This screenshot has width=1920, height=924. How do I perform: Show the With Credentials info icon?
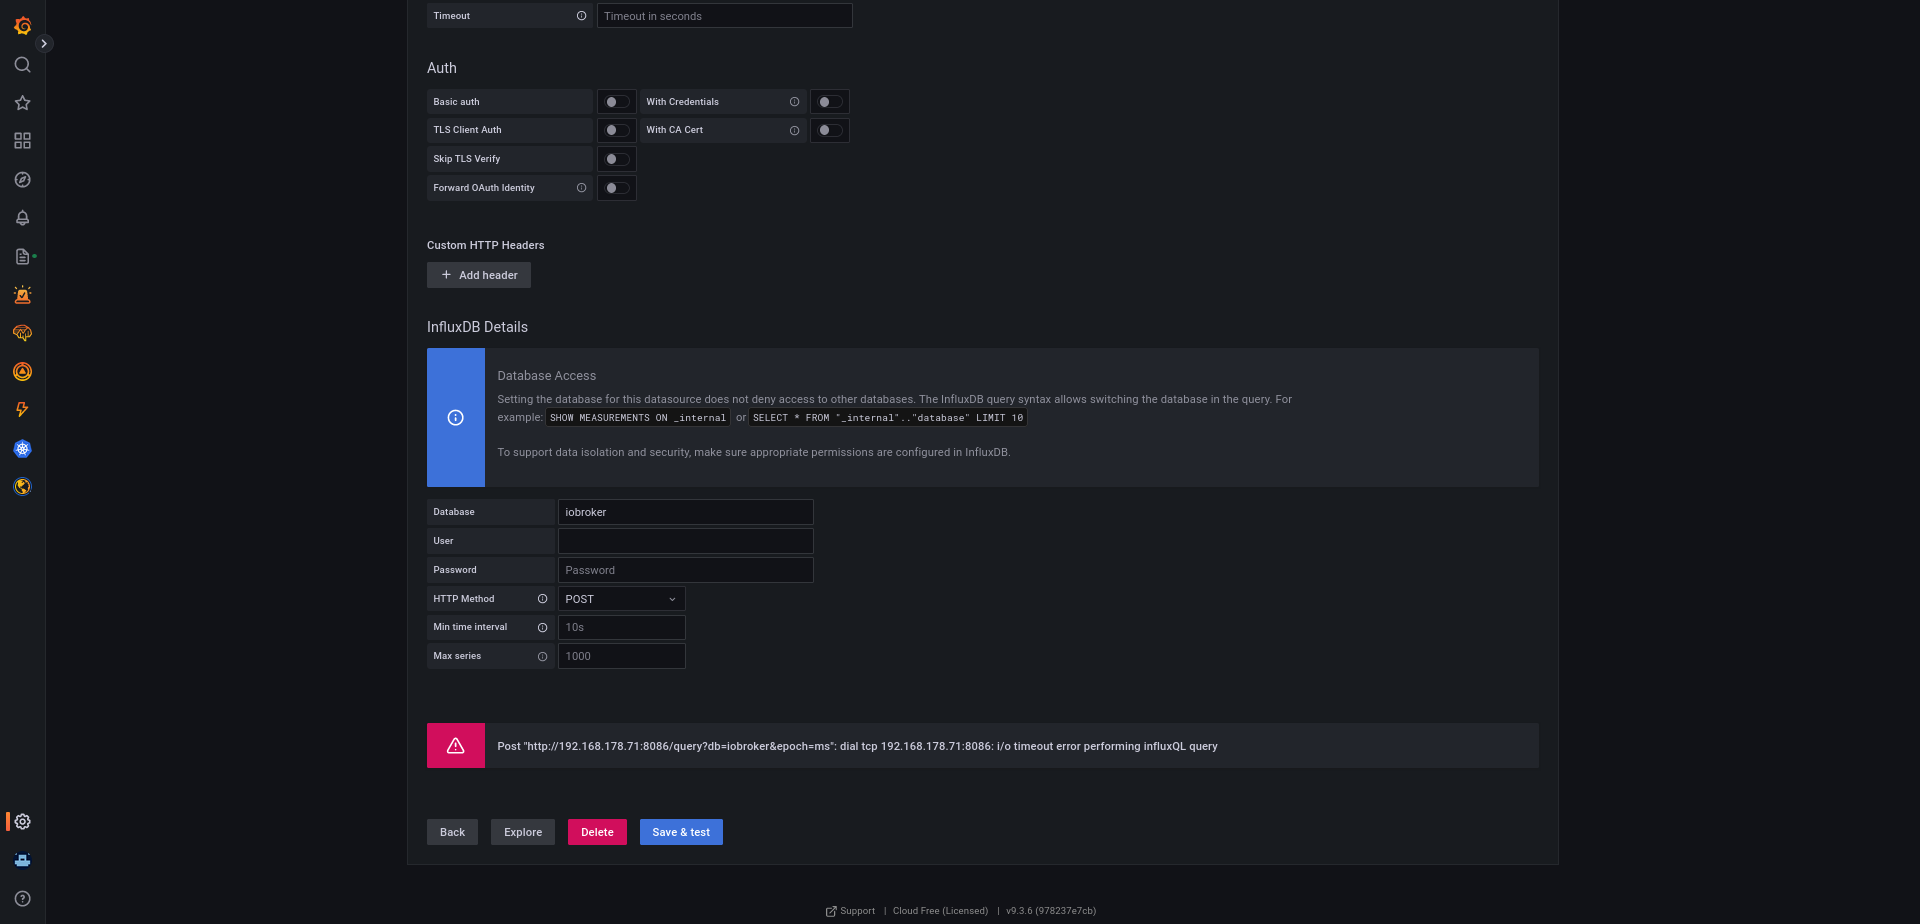click(794, 102)
